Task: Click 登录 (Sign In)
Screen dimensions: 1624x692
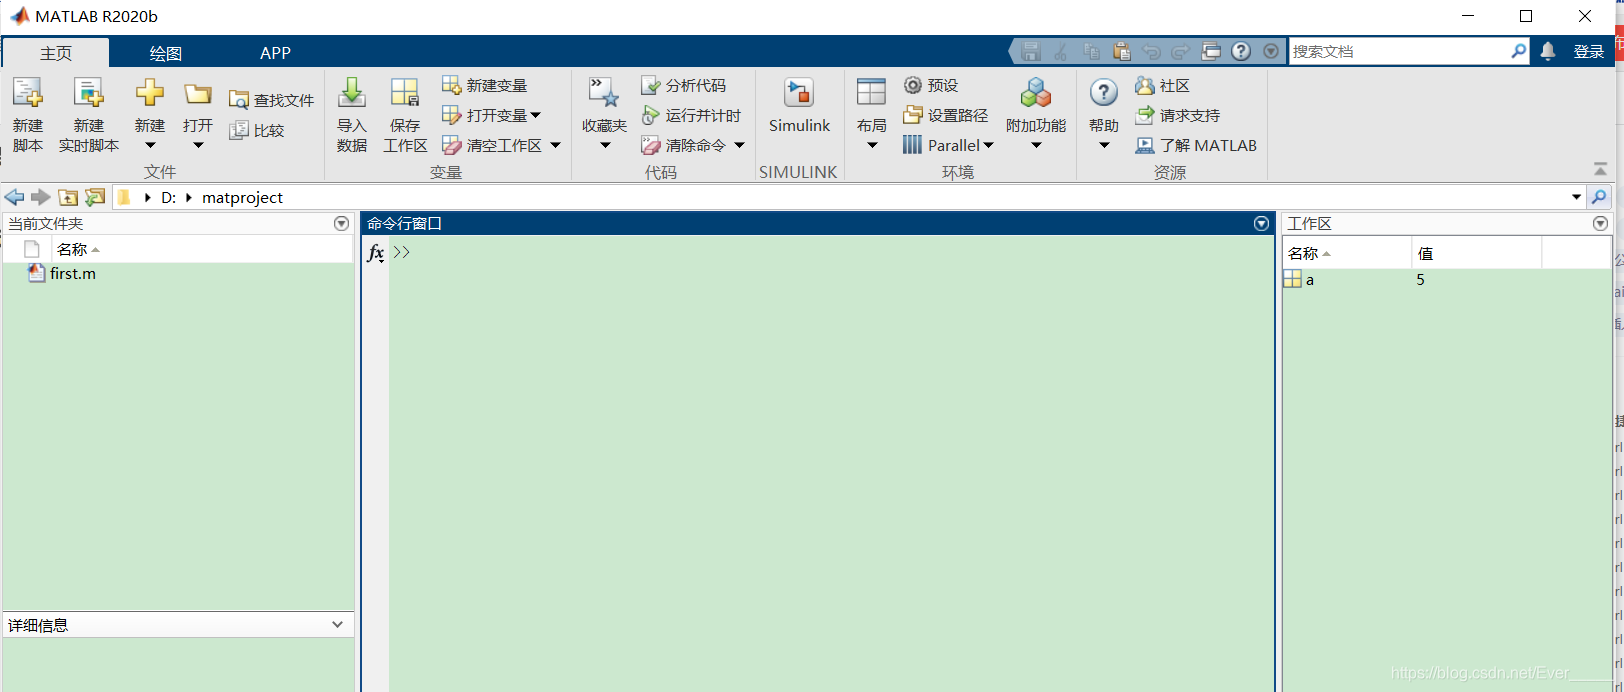Action: [x=1588, y=52]
